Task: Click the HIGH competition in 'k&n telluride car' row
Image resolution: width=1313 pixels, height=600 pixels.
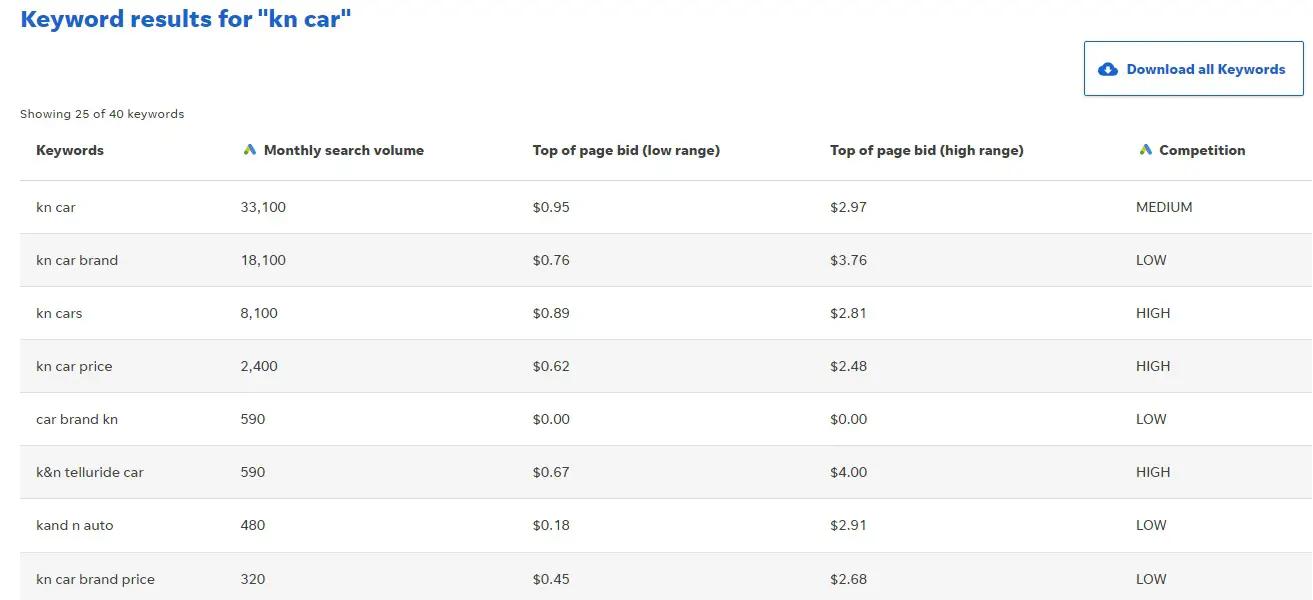Action: [x=1153, y=472]
